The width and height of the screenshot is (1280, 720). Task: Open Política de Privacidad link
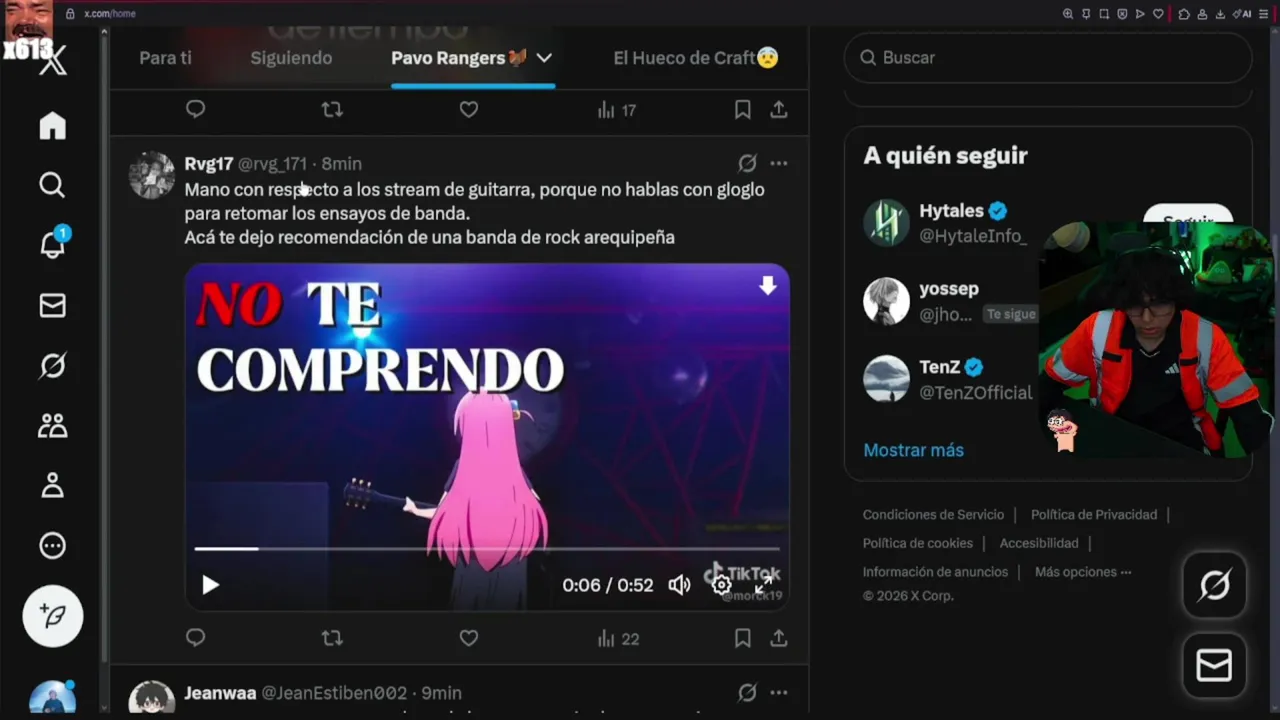tap(1094, 515)
